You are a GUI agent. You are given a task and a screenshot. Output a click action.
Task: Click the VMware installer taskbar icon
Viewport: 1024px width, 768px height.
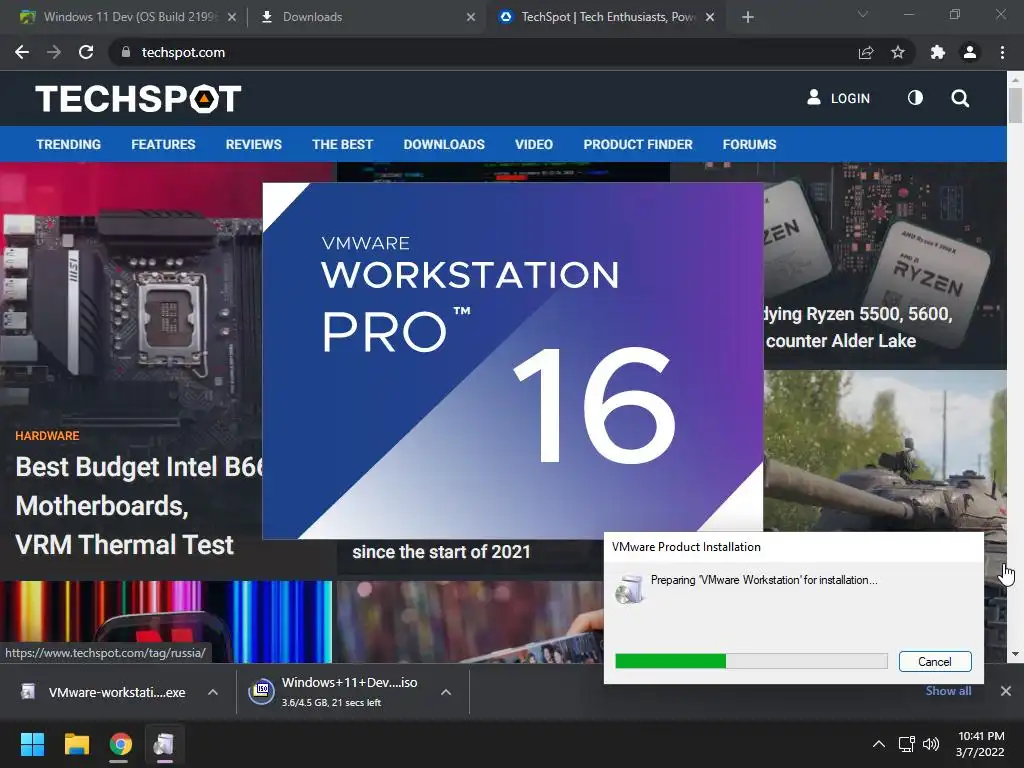point(164,744)
